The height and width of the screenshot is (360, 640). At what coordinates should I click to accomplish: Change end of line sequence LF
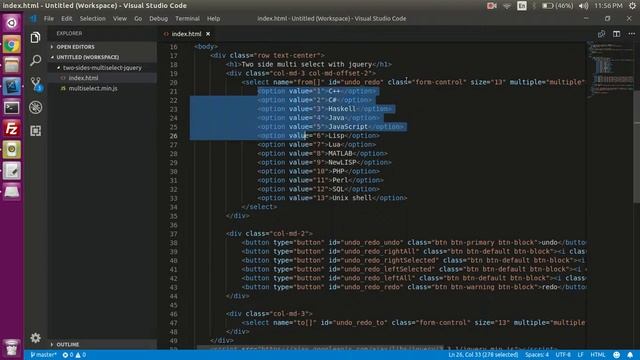[580, 355]
